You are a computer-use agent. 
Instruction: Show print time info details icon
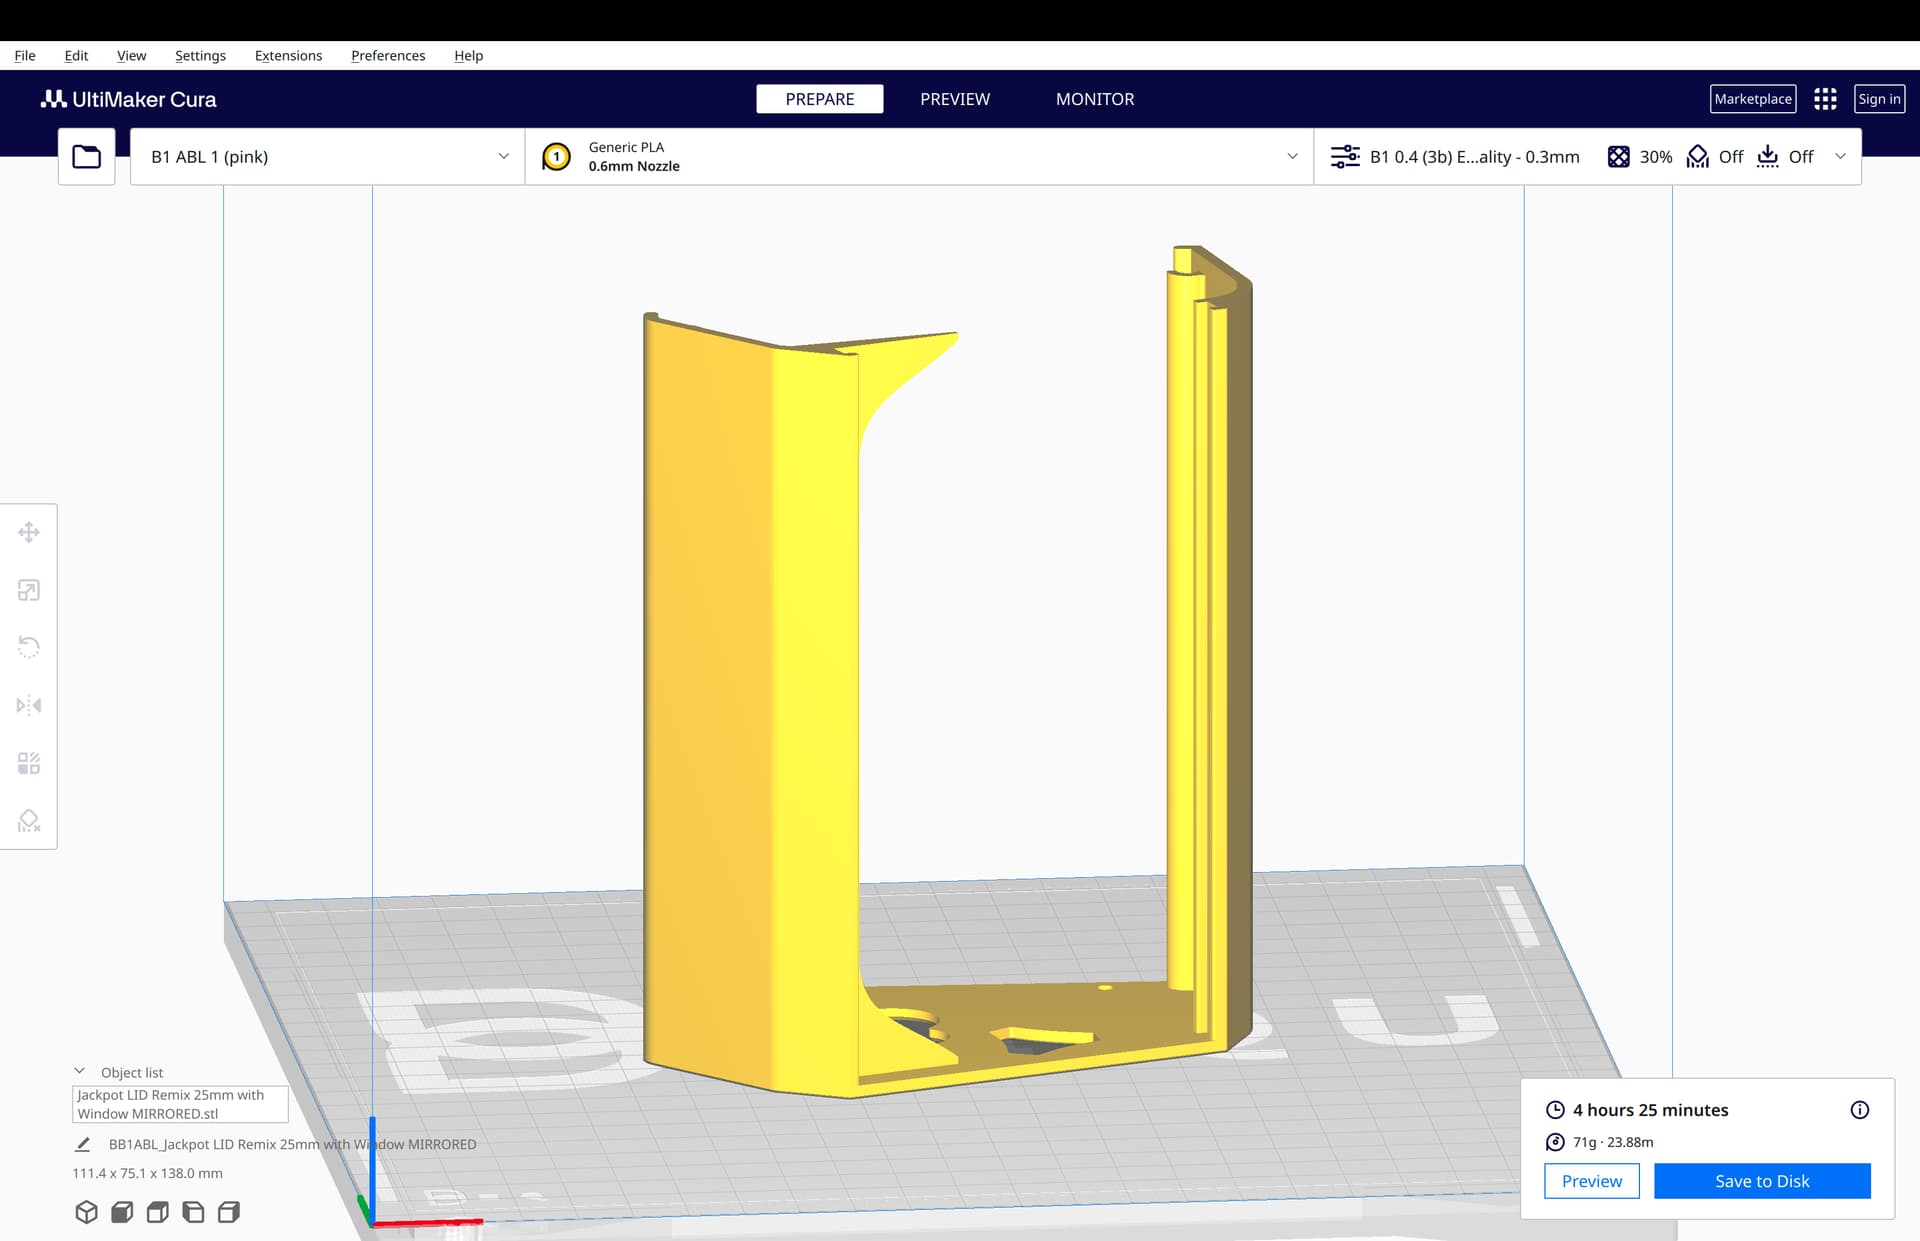click(1859, 1110)
